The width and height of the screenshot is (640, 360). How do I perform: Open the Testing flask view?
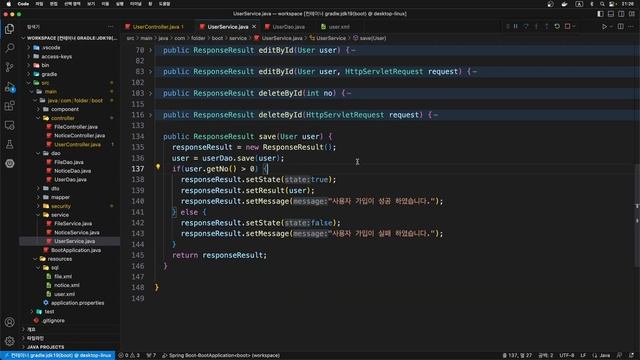click(9, 144)
